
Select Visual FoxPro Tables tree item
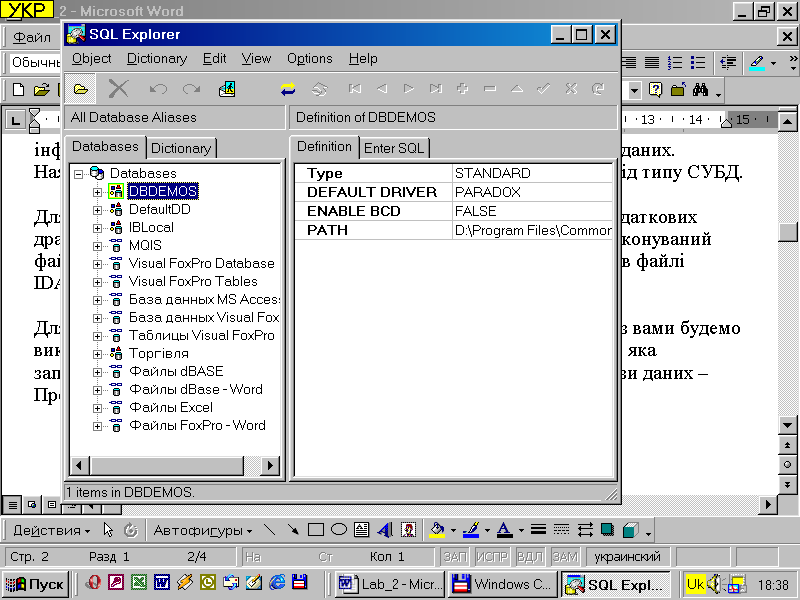[x=193, y=282]
